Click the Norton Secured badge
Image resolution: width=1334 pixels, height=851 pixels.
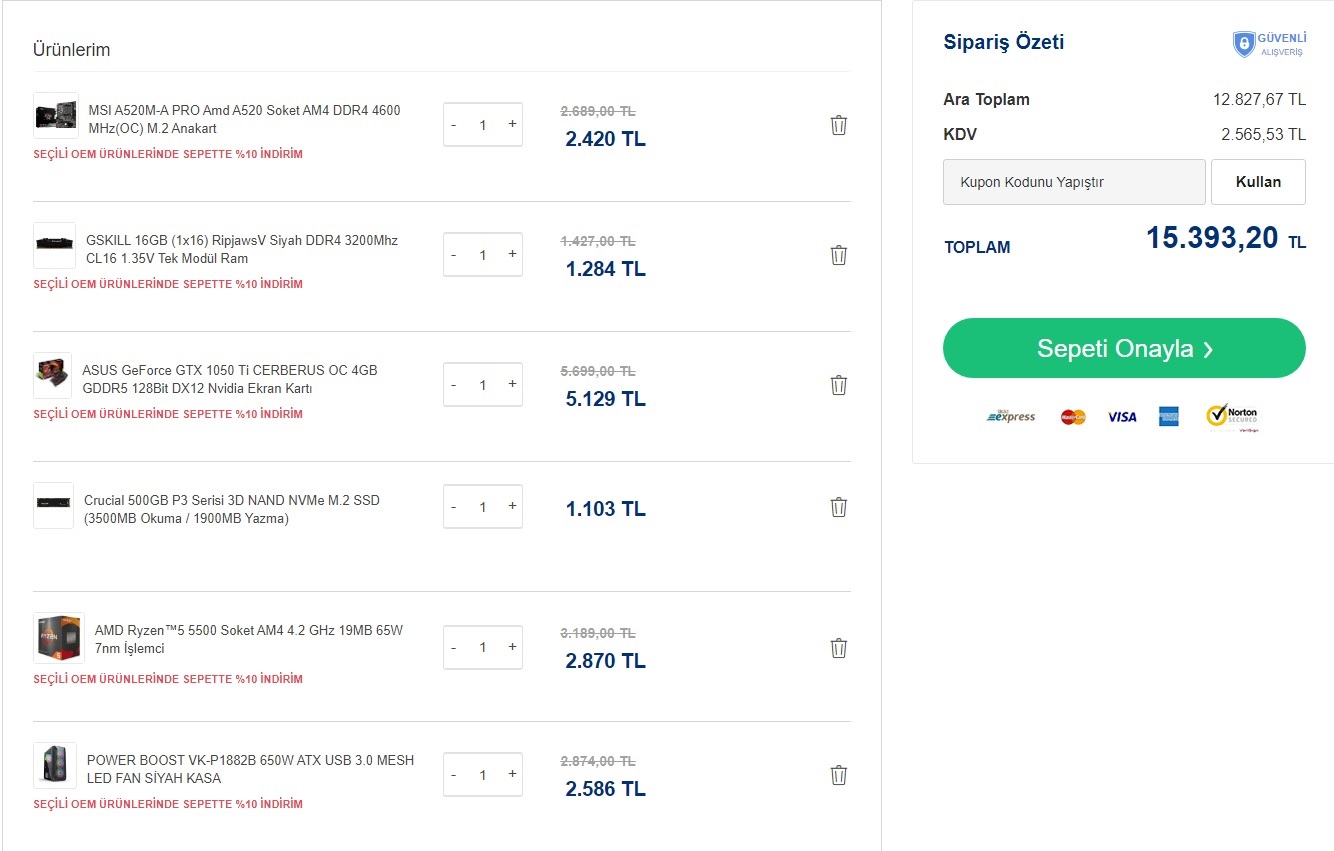point(1232,417)
